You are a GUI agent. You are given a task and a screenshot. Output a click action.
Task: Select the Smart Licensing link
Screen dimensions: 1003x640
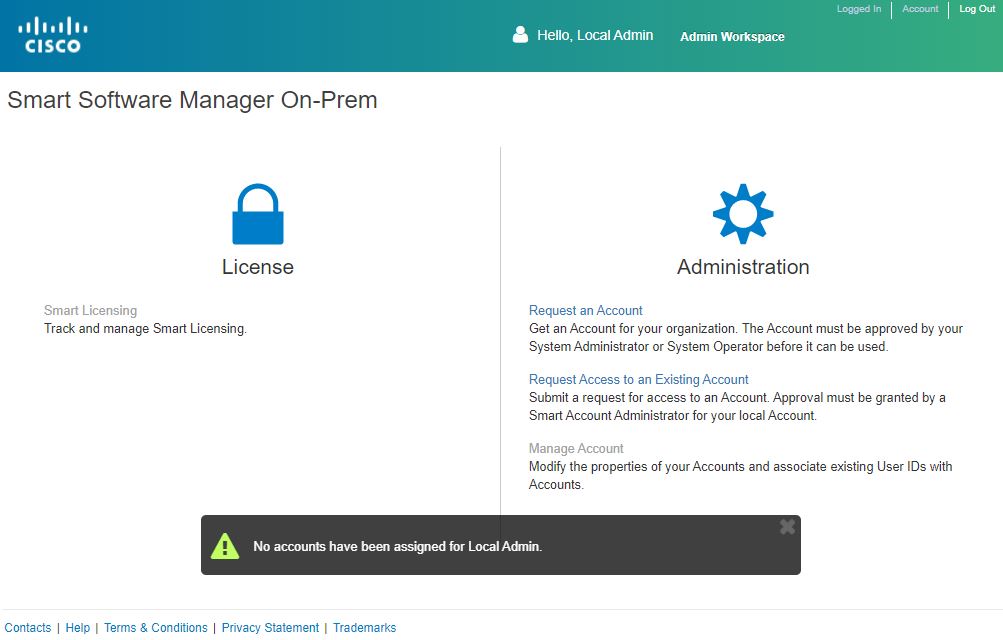[x=90, y=310]
